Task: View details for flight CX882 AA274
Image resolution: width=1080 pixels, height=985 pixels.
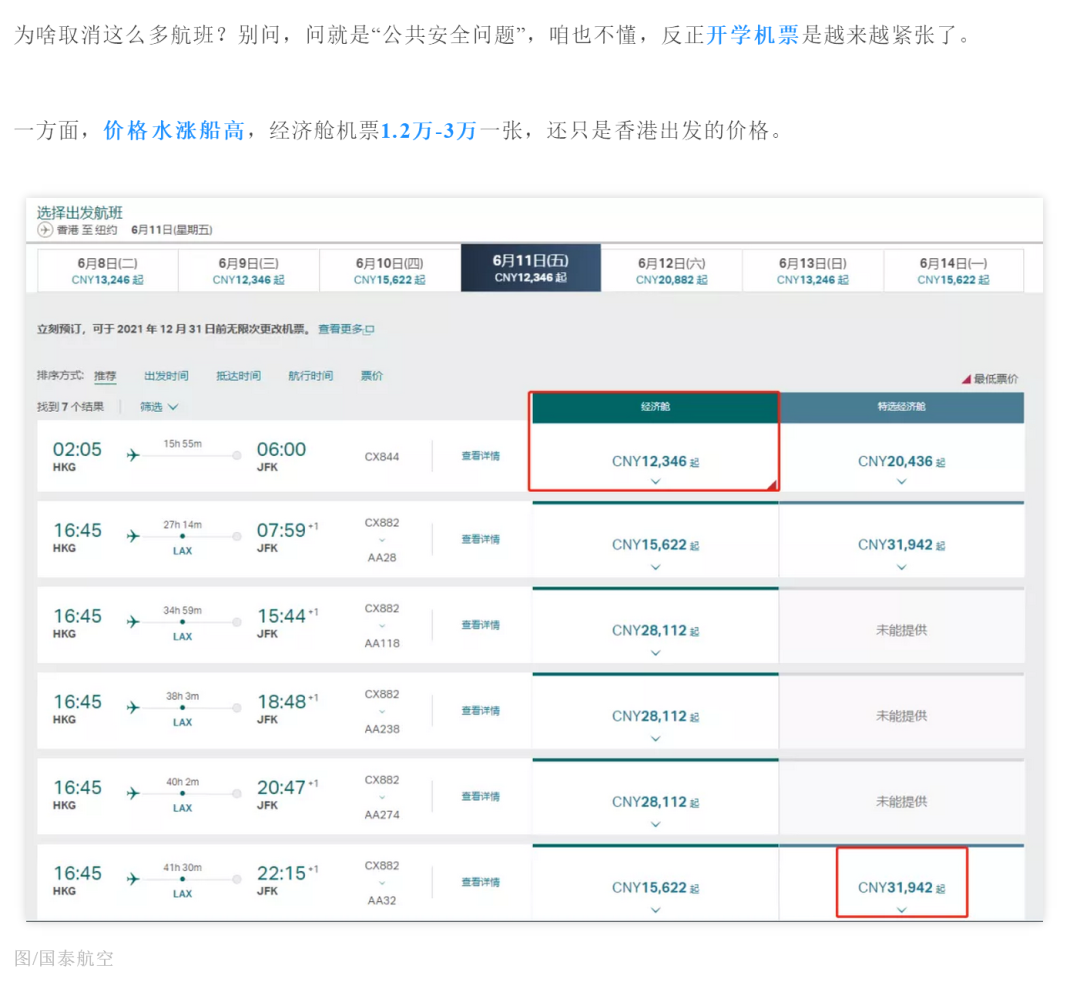Action: (x=481, y=796)
